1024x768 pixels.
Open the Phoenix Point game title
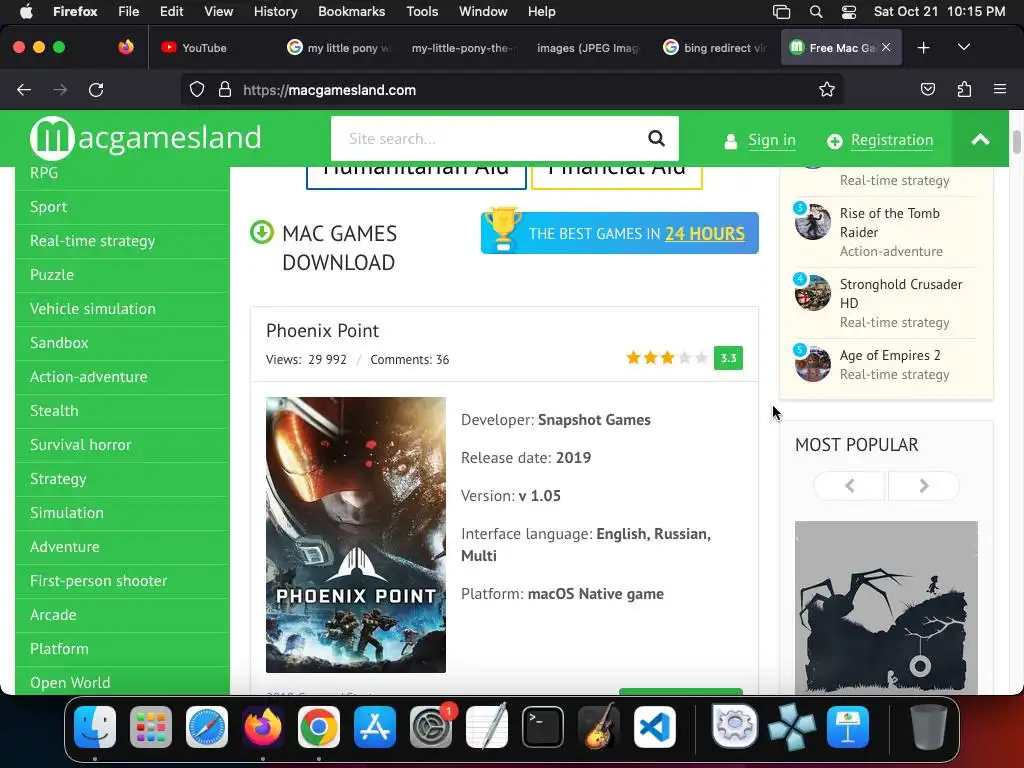tap(322, 330)
